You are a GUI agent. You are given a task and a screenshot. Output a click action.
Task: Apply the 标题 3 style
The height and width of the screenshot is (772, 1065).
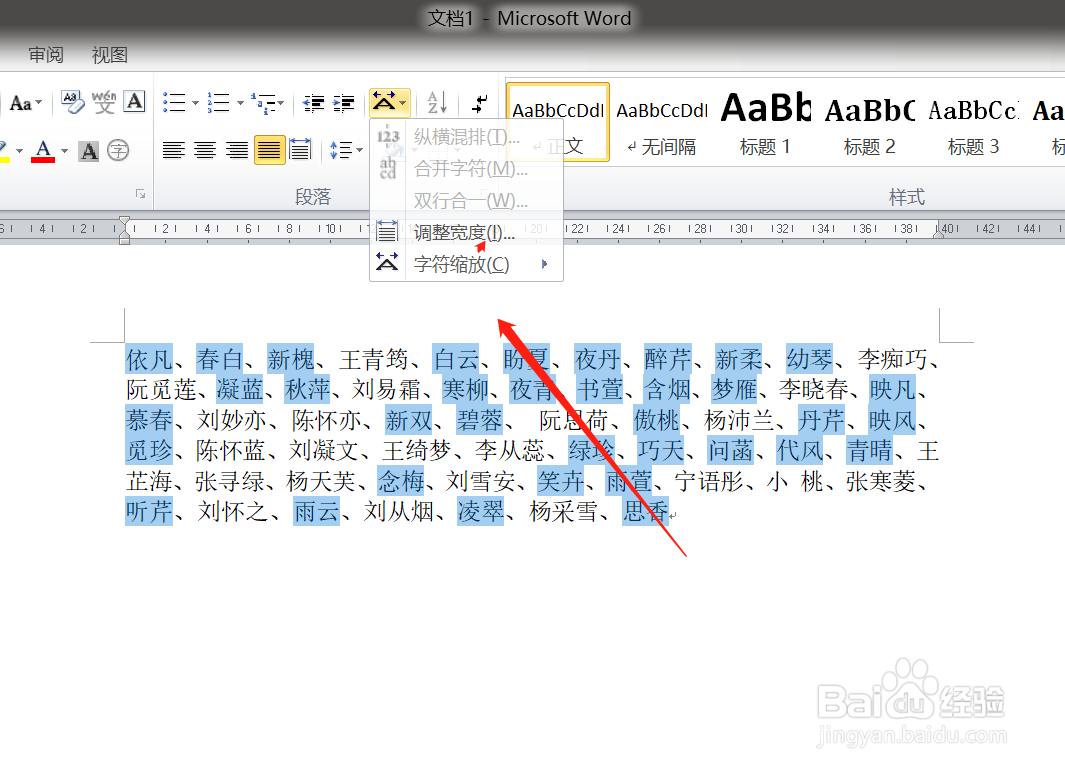(973, 122)
